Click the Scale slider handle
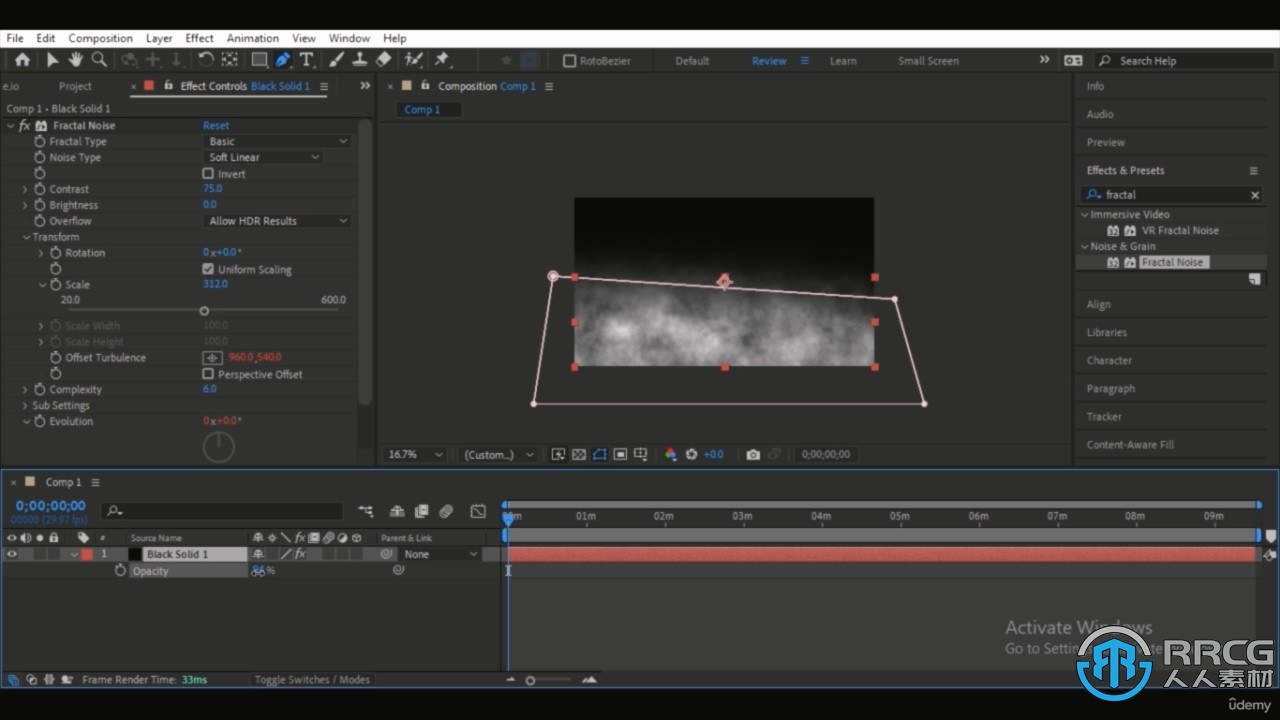 pos(204,311)
